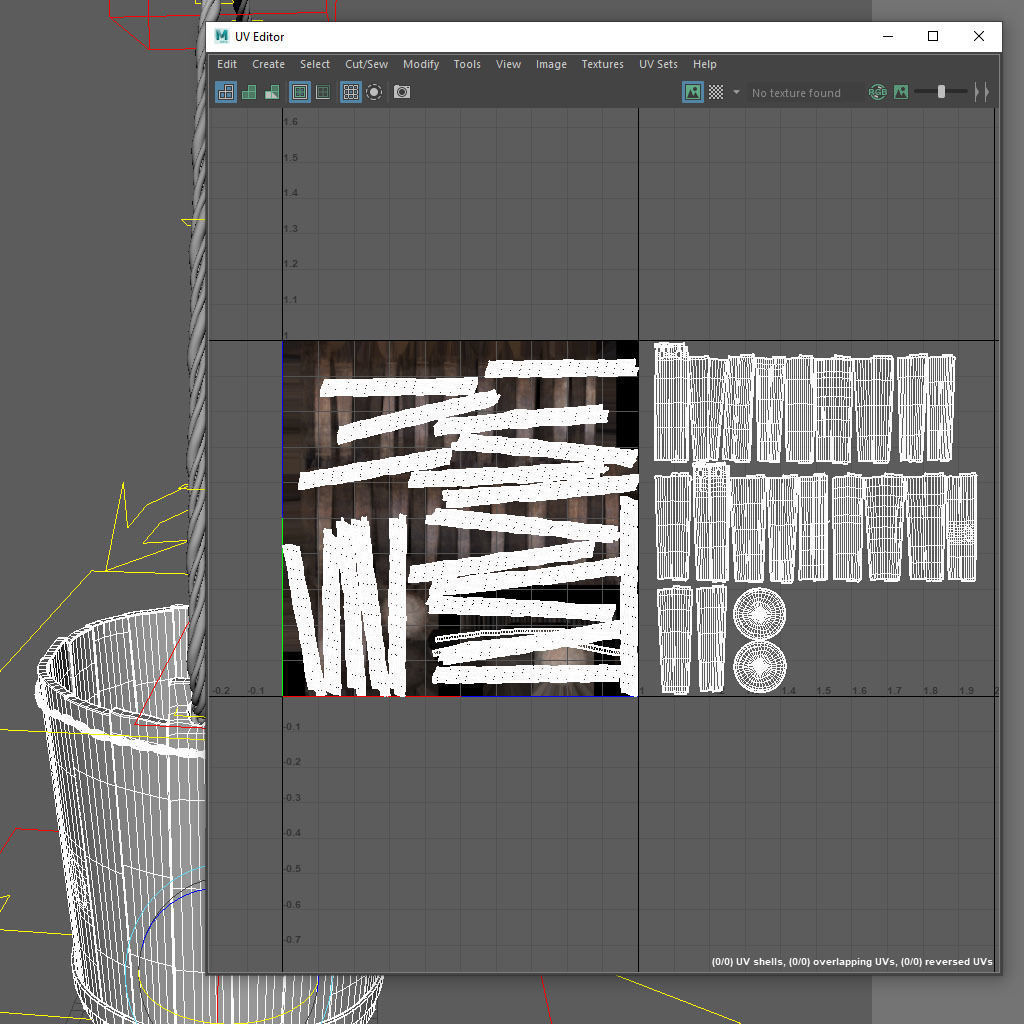This screenshot has height=1024, width=1024.
Task: Click the '-0.7' vertical ruler label
Action: coord(292,939)
